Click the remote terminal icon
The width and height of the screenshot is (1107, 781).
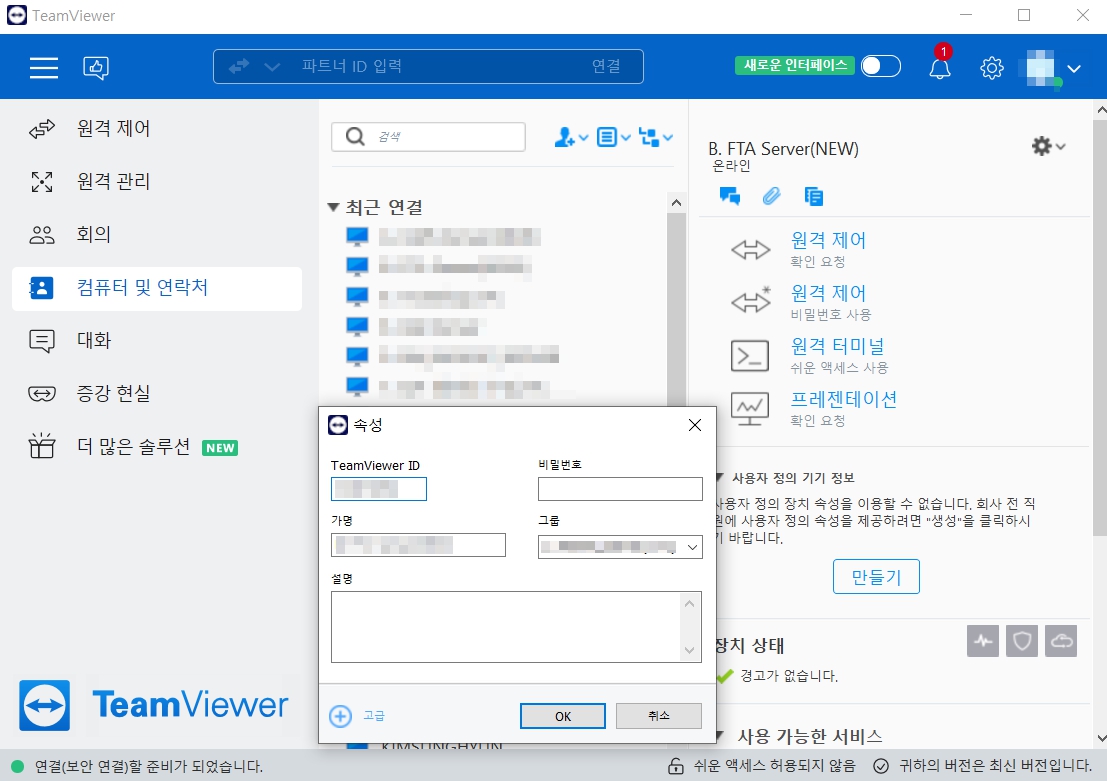750,356
